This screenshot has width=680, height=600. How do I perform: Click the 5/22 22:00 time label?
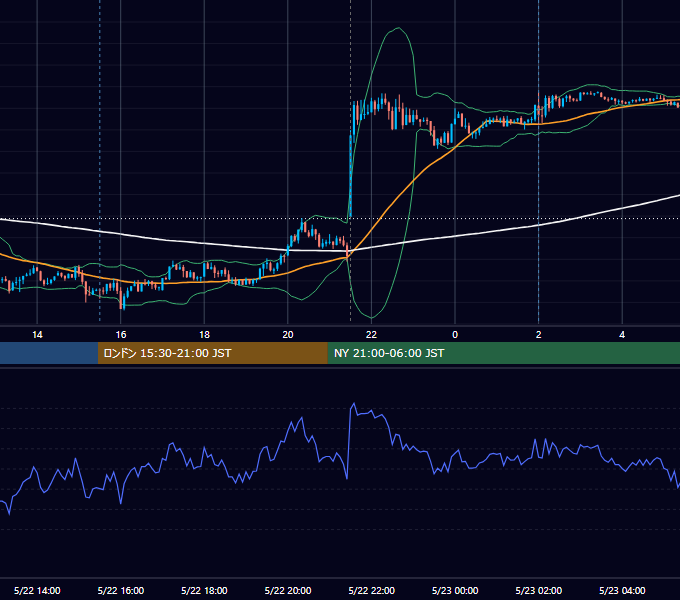pyautogui.click(x=372, y=590)
